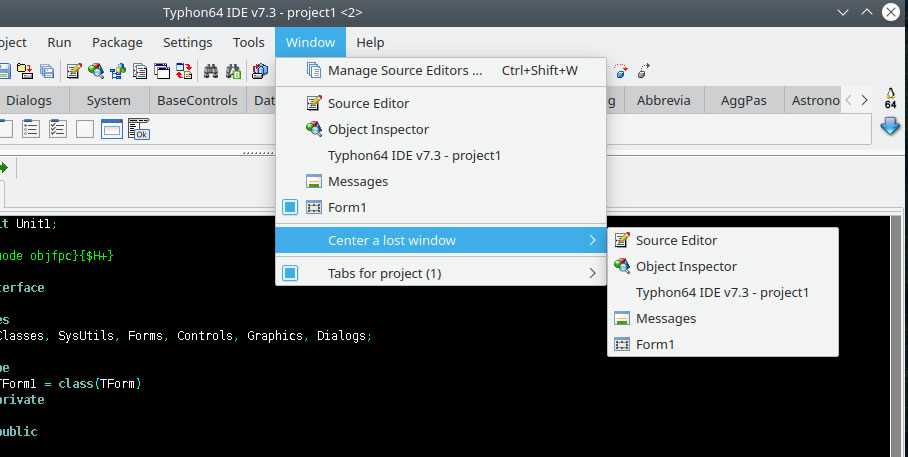Click Messages icon in Window menu
This screenshot has width=908, height=457.
coord(313,181)
